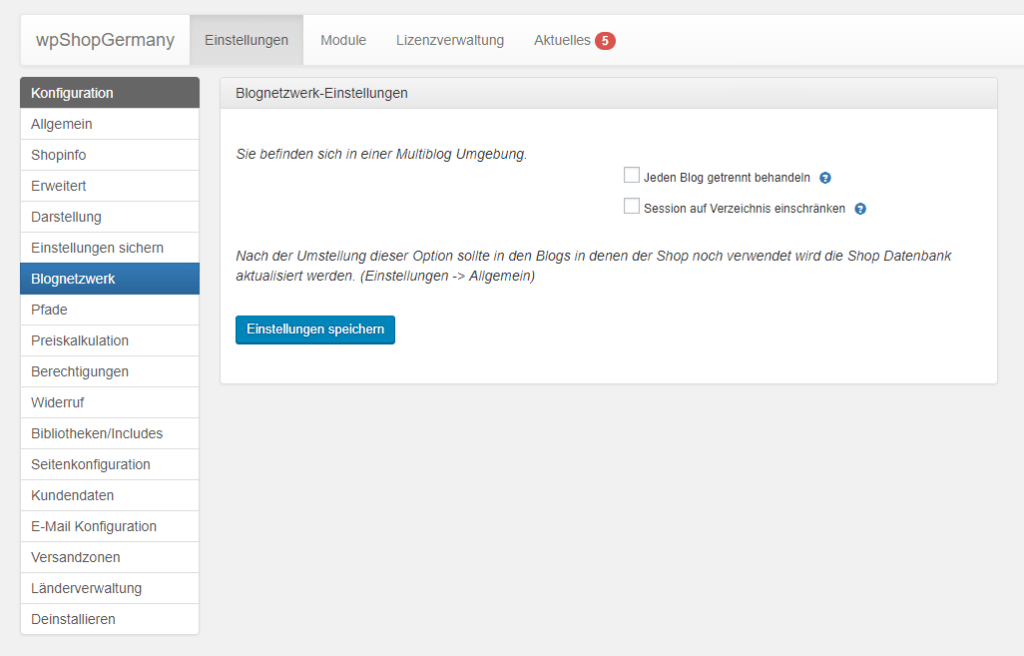Click the Jeden Blog getrennt behandeln label
Screen dimensions: 1024x656
727,178
